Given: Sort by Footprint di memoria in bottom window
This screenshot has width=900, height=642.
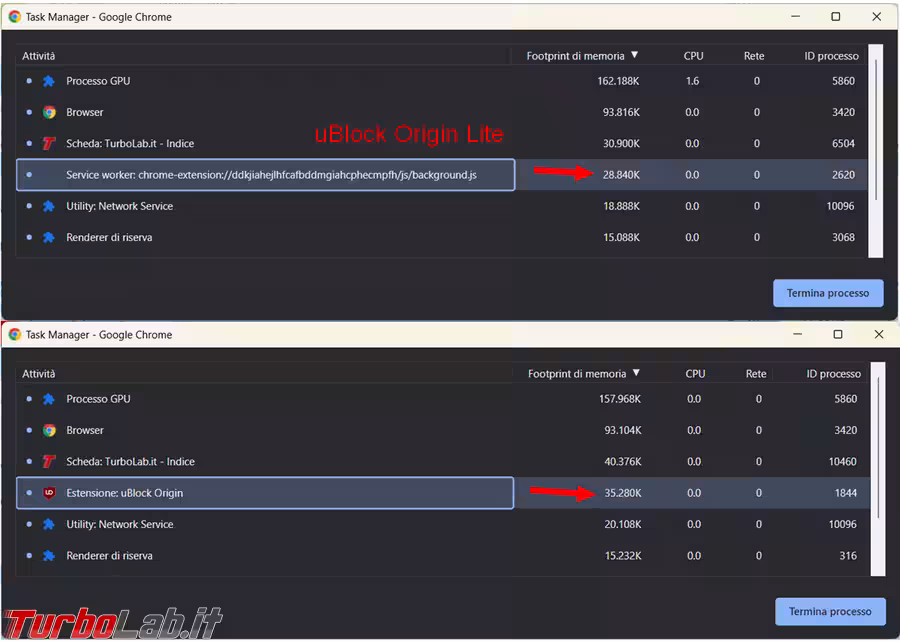Looking at the screenshot, I should coord(577,373).
